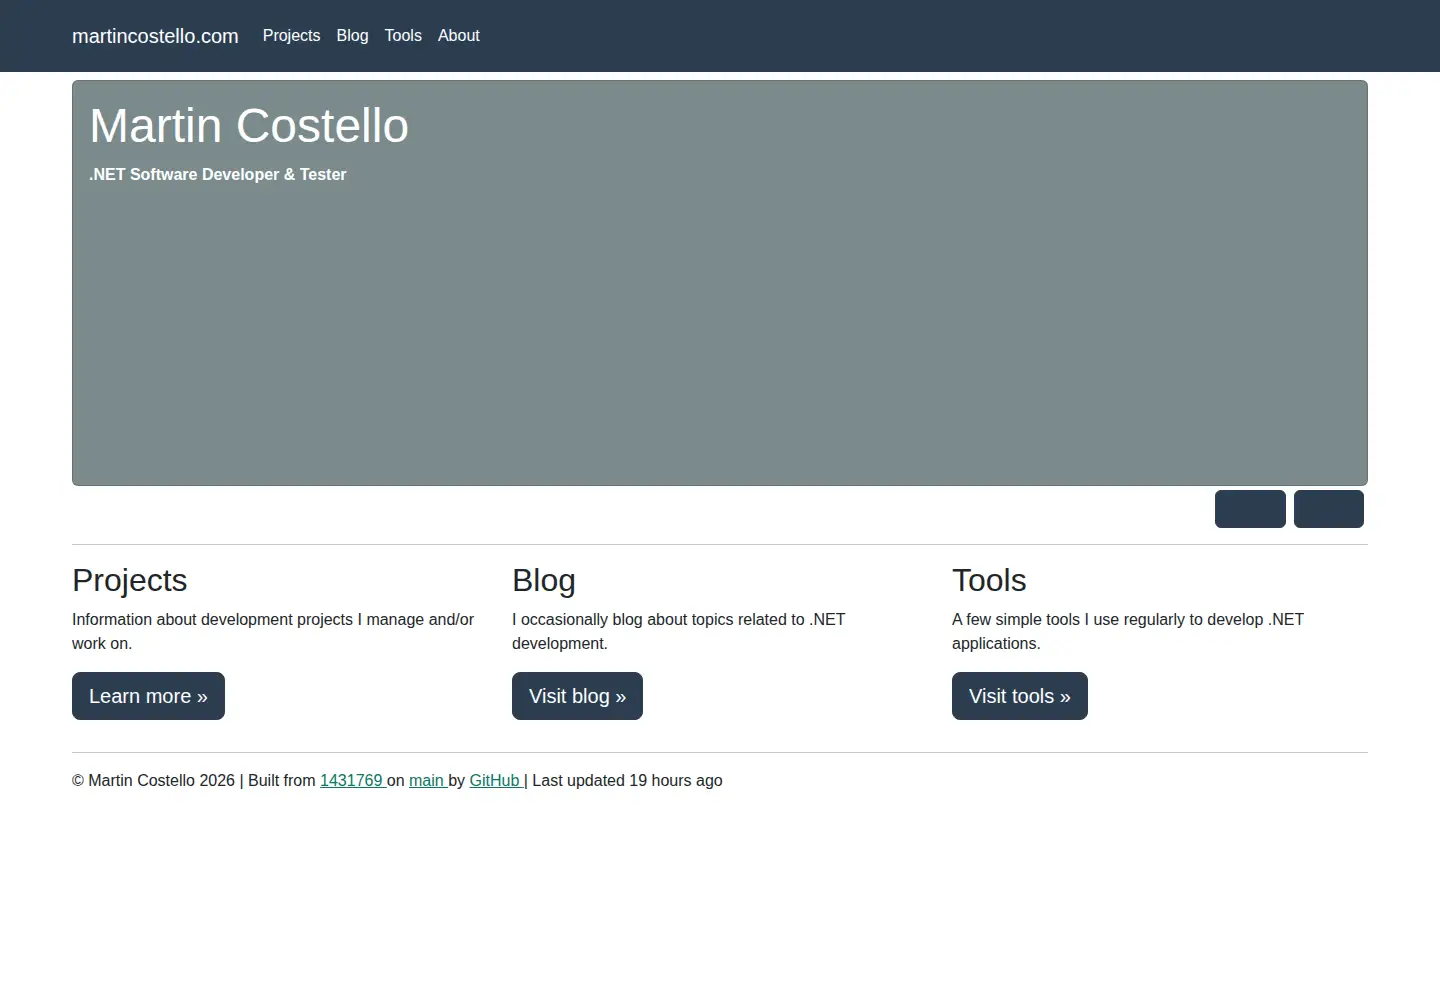The image size is (1440, 1000).
Task: Open Blog from the top navigation
Action: (x=352, y=36)
